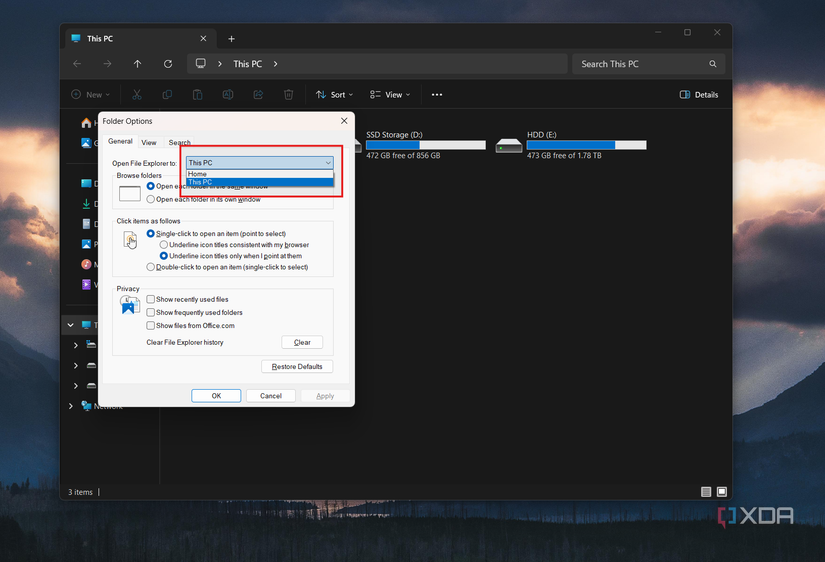825x562 pixels.
Task: Open Home icon in navigation pane
Action: coord(86,123)
